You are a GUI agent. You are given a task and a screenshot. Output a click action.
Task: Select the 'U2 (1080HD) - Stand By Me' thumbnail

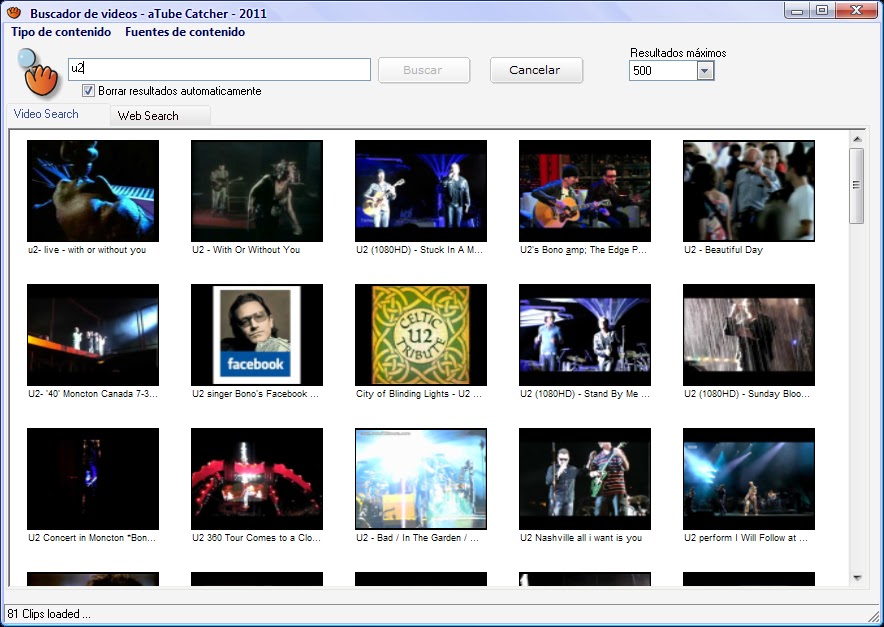point(585,335)
